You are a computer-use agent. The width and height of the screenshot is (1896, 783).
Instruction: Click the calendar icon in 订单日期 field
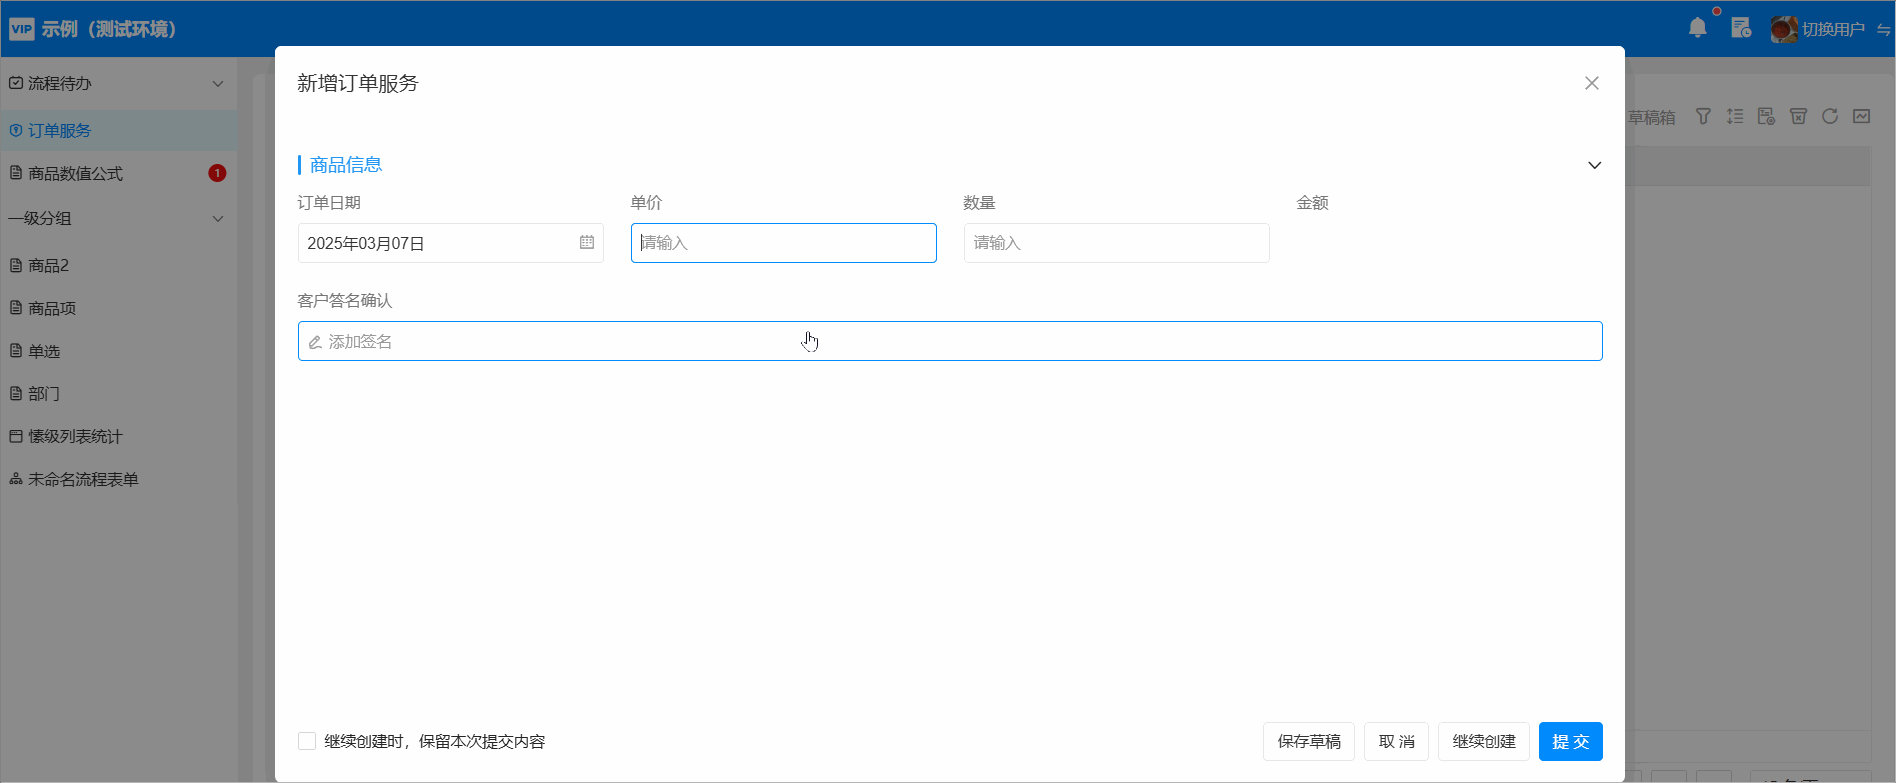coord(587,243)
